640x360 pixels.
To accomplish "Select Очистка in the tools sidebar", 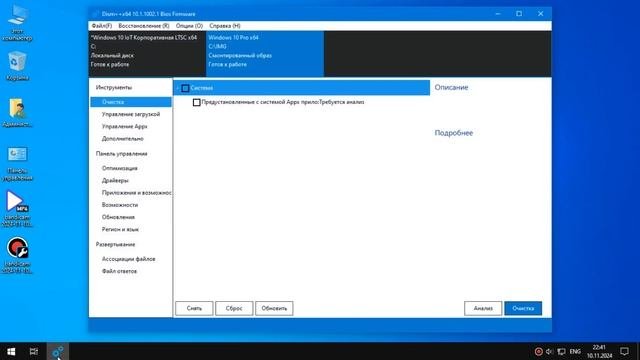I will (131, 102).
